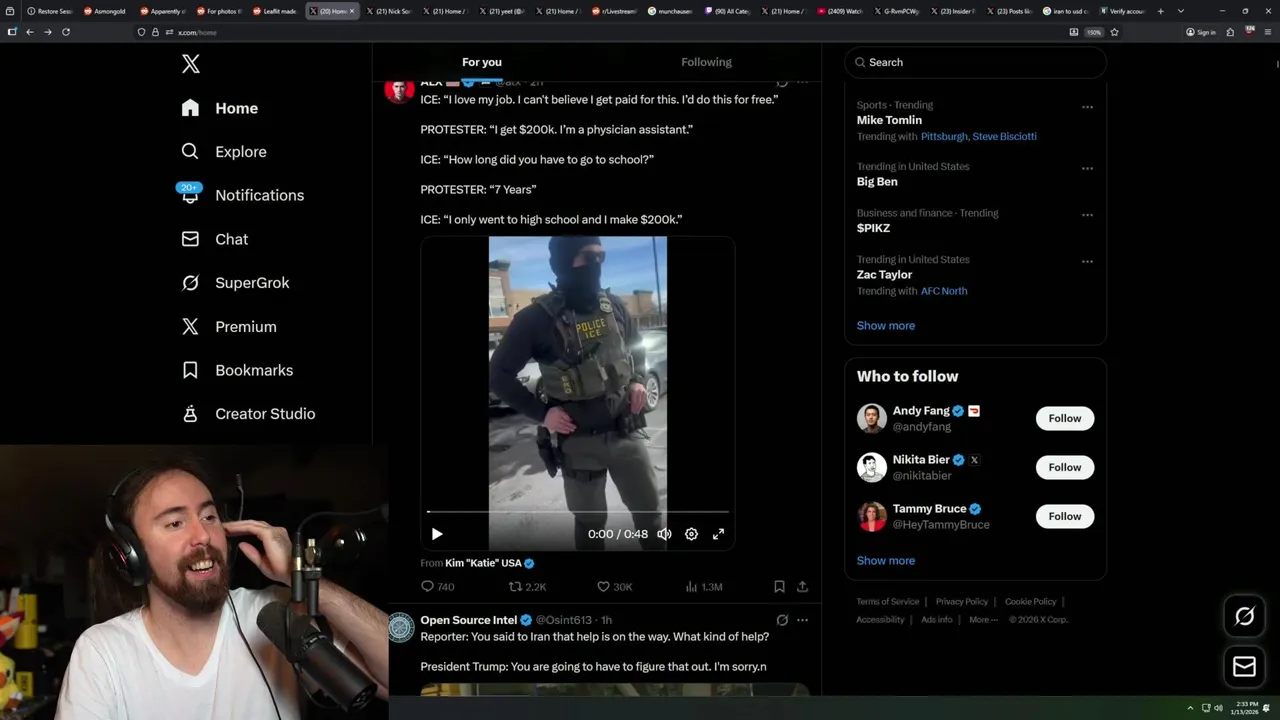
Task: Go forward in the browser
Action: [47, 32]
